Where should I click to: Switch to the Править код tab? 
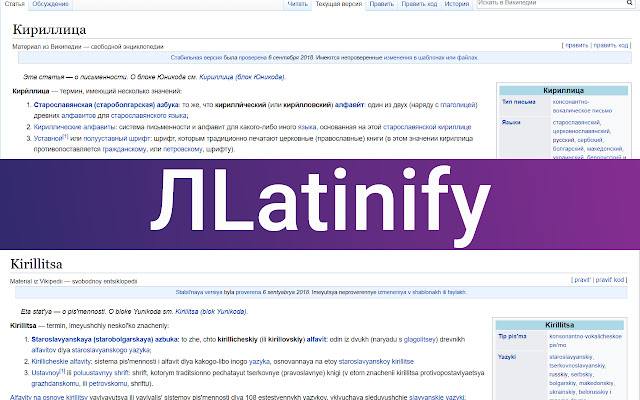pyautogui.click(x=419, y=4)
